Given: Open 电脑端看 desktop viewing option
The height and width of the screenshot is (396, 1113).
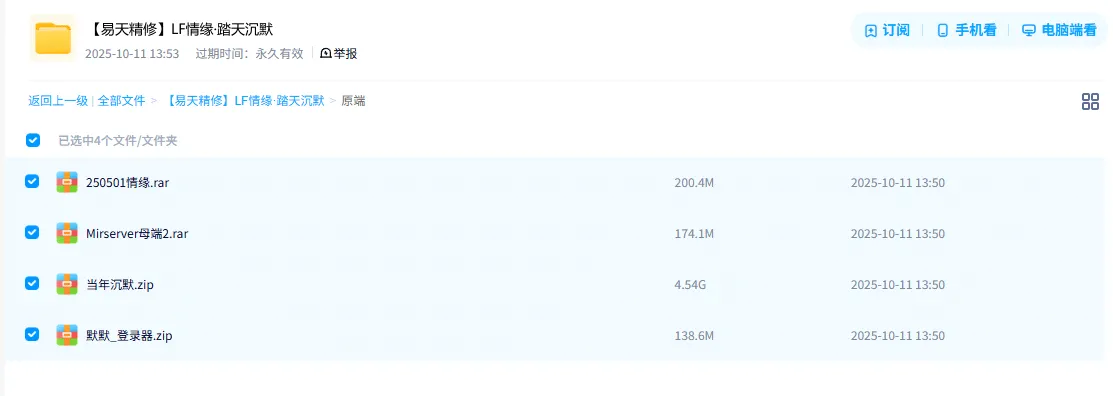Looking at the screenshot, I should 1059,31.
